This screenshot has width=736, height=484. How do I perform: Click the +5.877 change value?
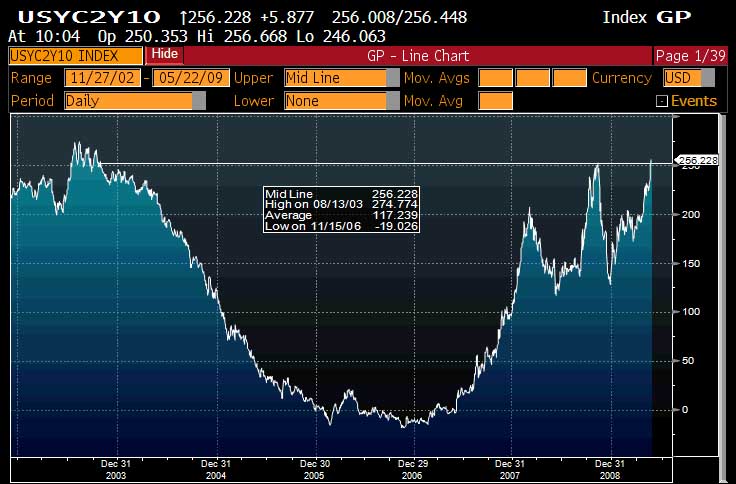click(x=287, y=18)
